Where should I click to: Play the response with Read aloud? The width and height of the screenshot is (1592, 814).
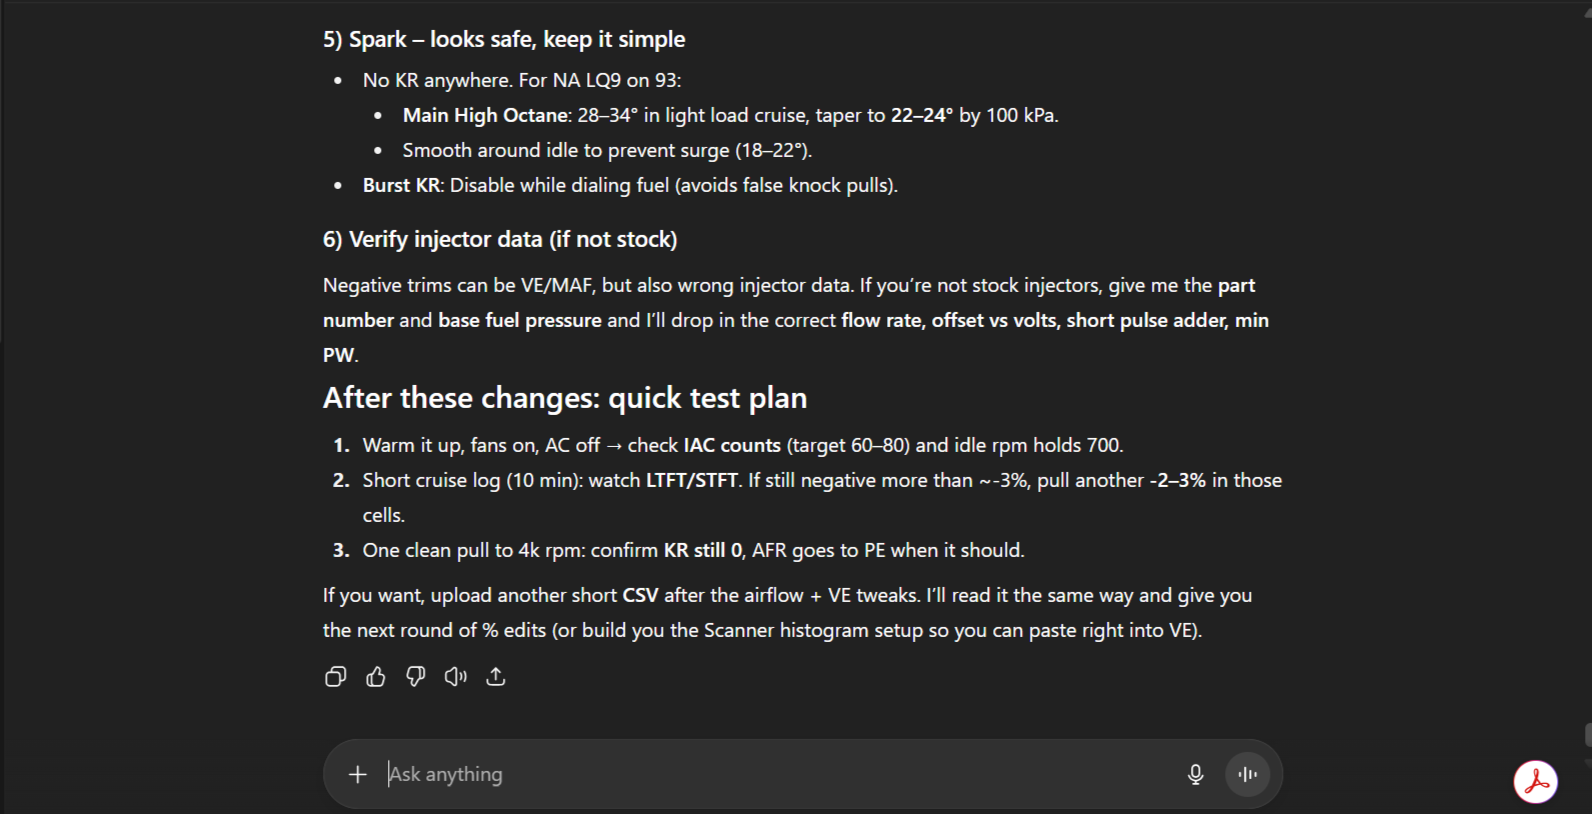pos(456,677)
